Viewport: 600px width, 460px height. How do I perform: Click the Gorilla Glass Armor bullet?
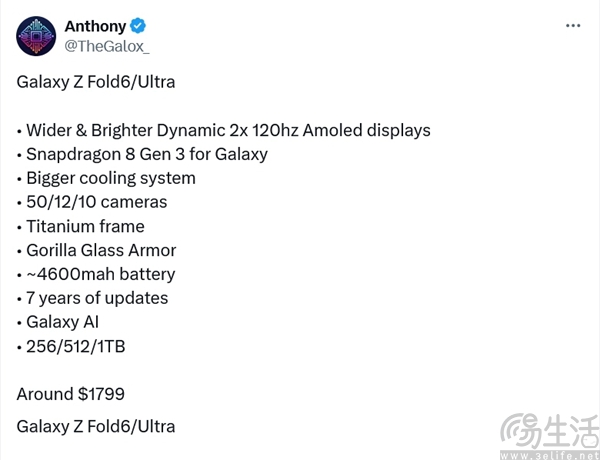click(96, 250)
